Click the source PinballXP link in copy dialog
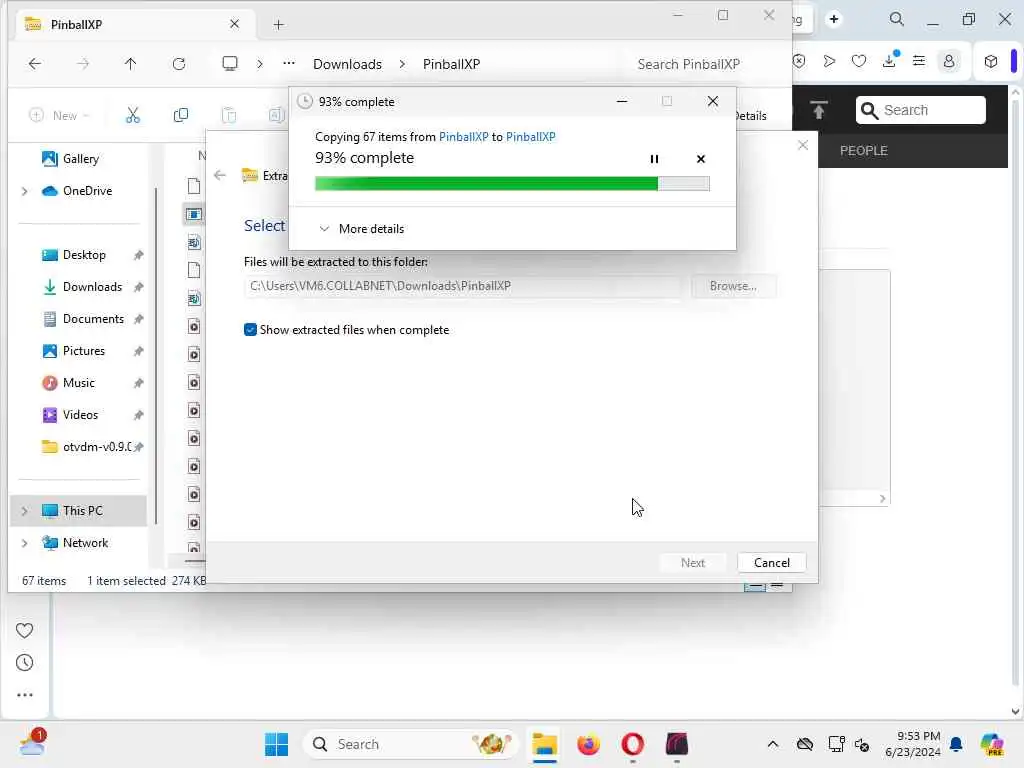The width and height of the screenshot is (1024, 768). pyautogui.click(x=463, y=136)
